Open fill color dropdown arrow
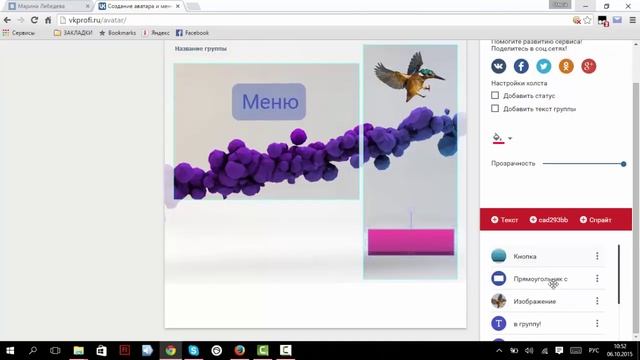640x360 pixels. point(510,138)
